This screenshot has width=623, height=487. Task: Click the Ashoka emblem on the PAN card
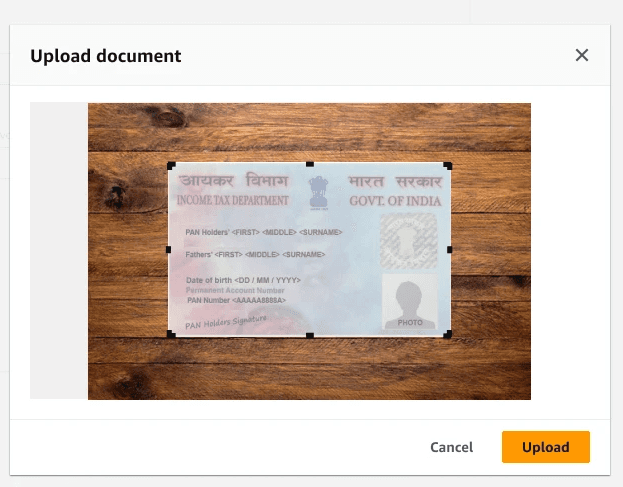pyautogui.click(x=319, y=193)
